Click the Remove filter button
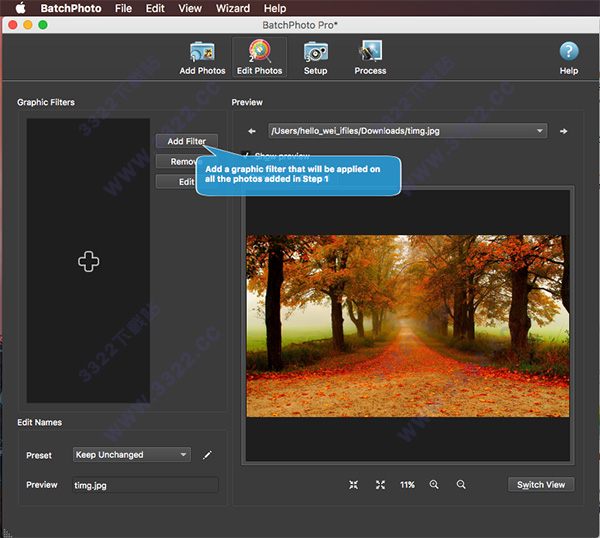The image size is (600, 538). (176, 161)
